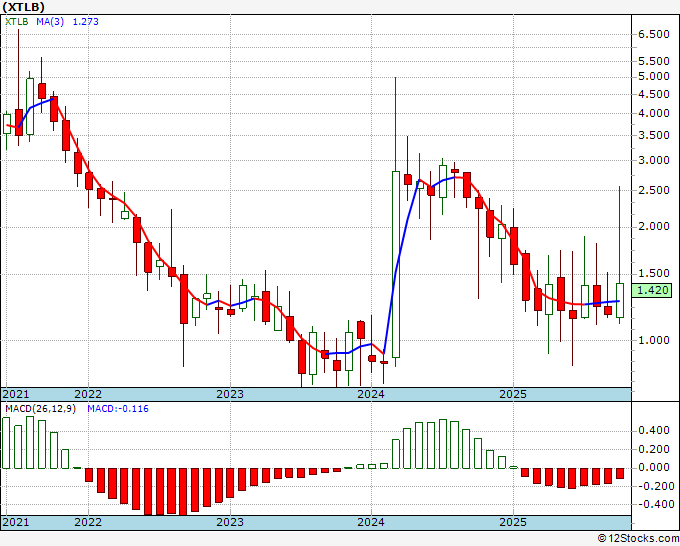This screenshot has width=680, height=546.
Task: Open the 12Stocks.com watermark link
Action: pos(638,539)
